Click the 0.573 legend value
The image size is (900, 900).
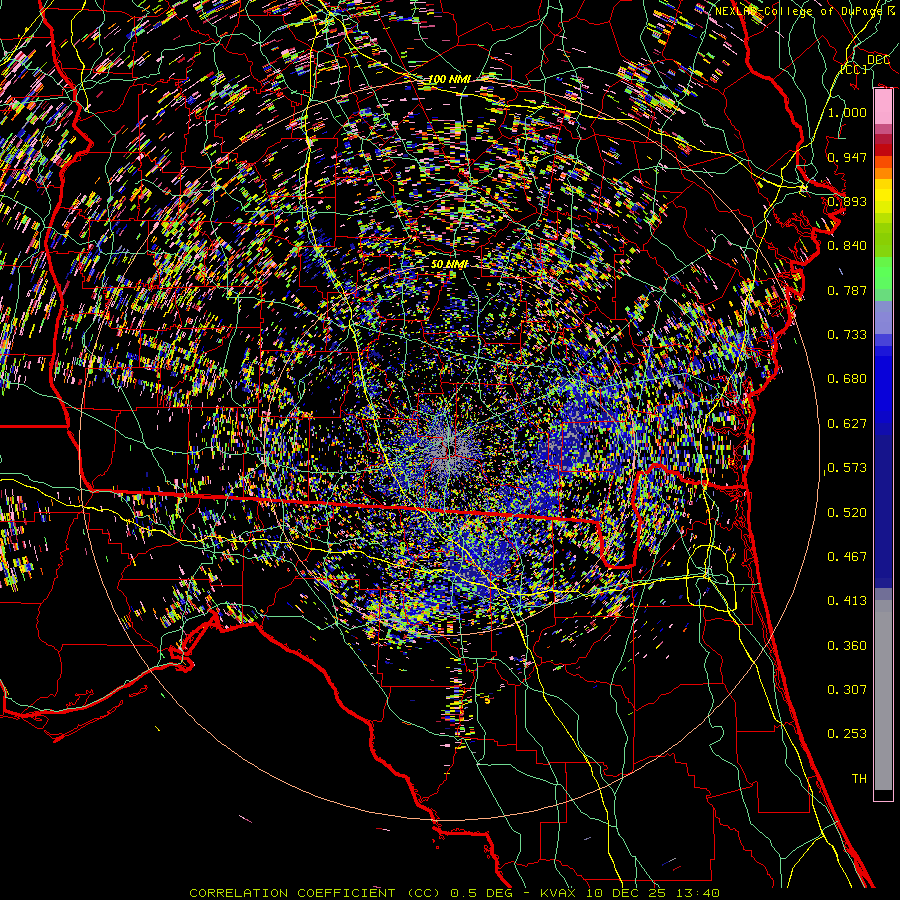click(x=847, y=468)
